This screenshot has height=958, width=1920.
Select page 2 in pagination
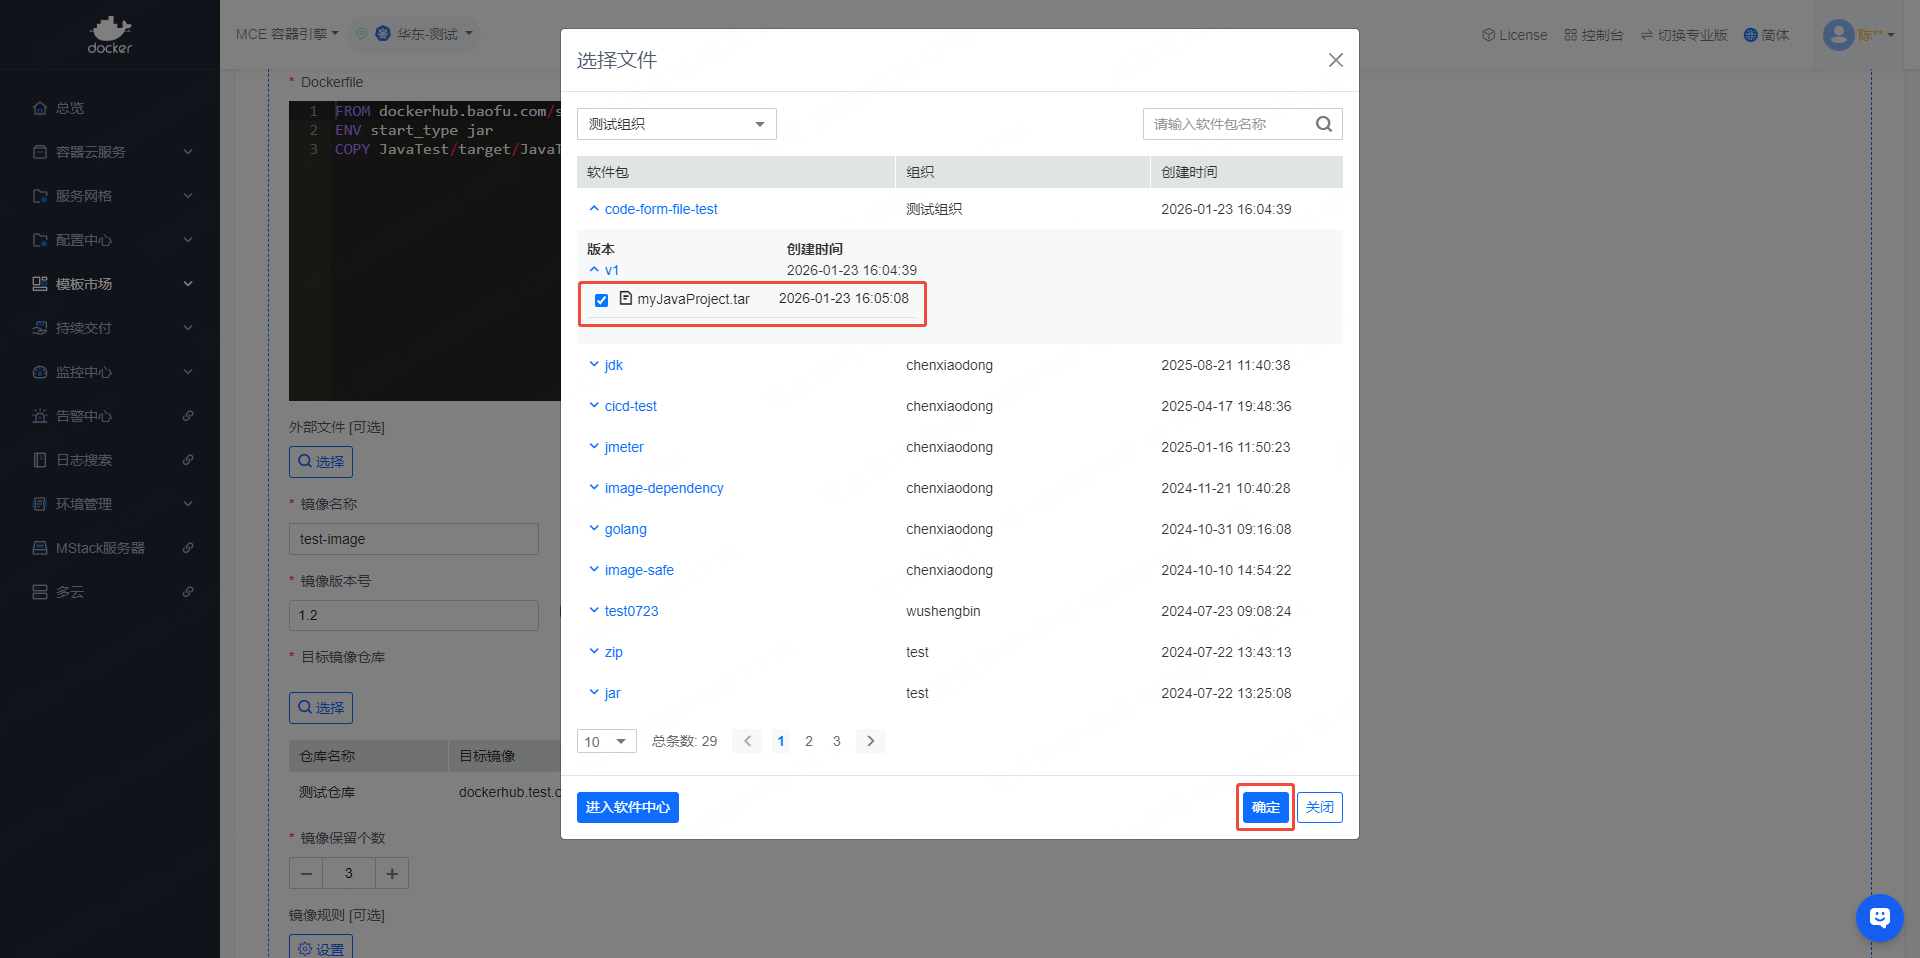(808, 741)
